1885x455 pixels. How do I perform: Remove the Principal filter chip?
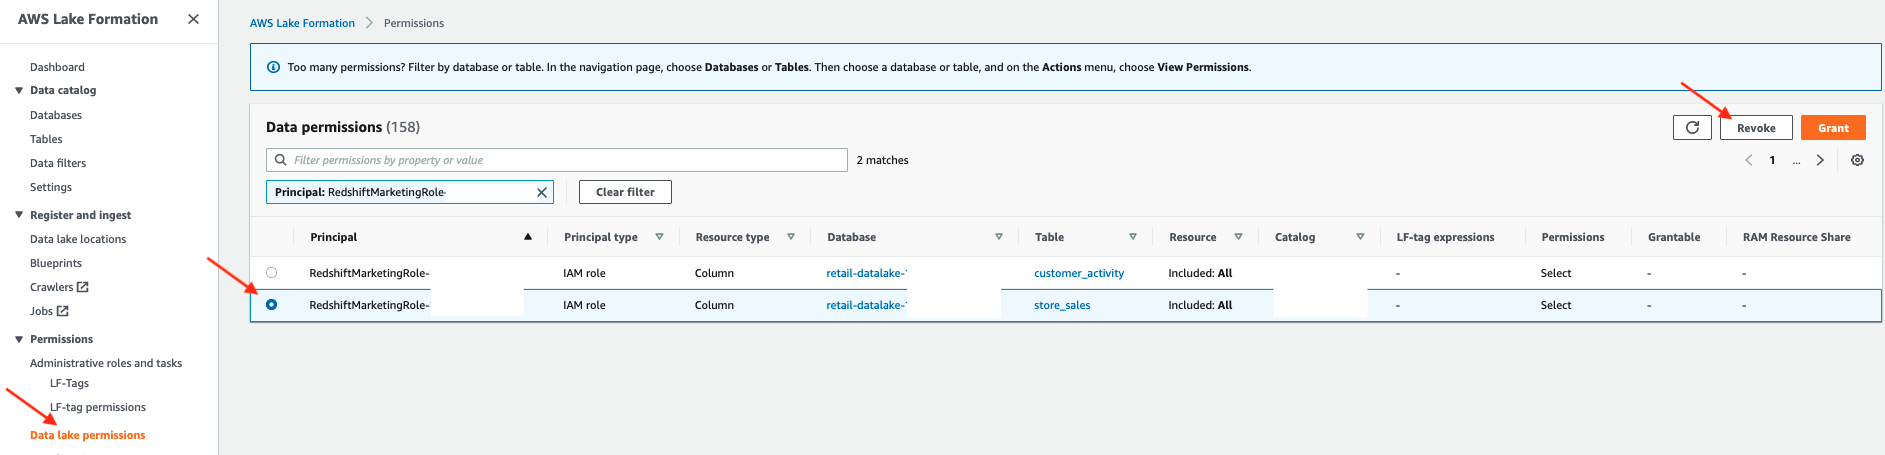[x=542, y=192]
